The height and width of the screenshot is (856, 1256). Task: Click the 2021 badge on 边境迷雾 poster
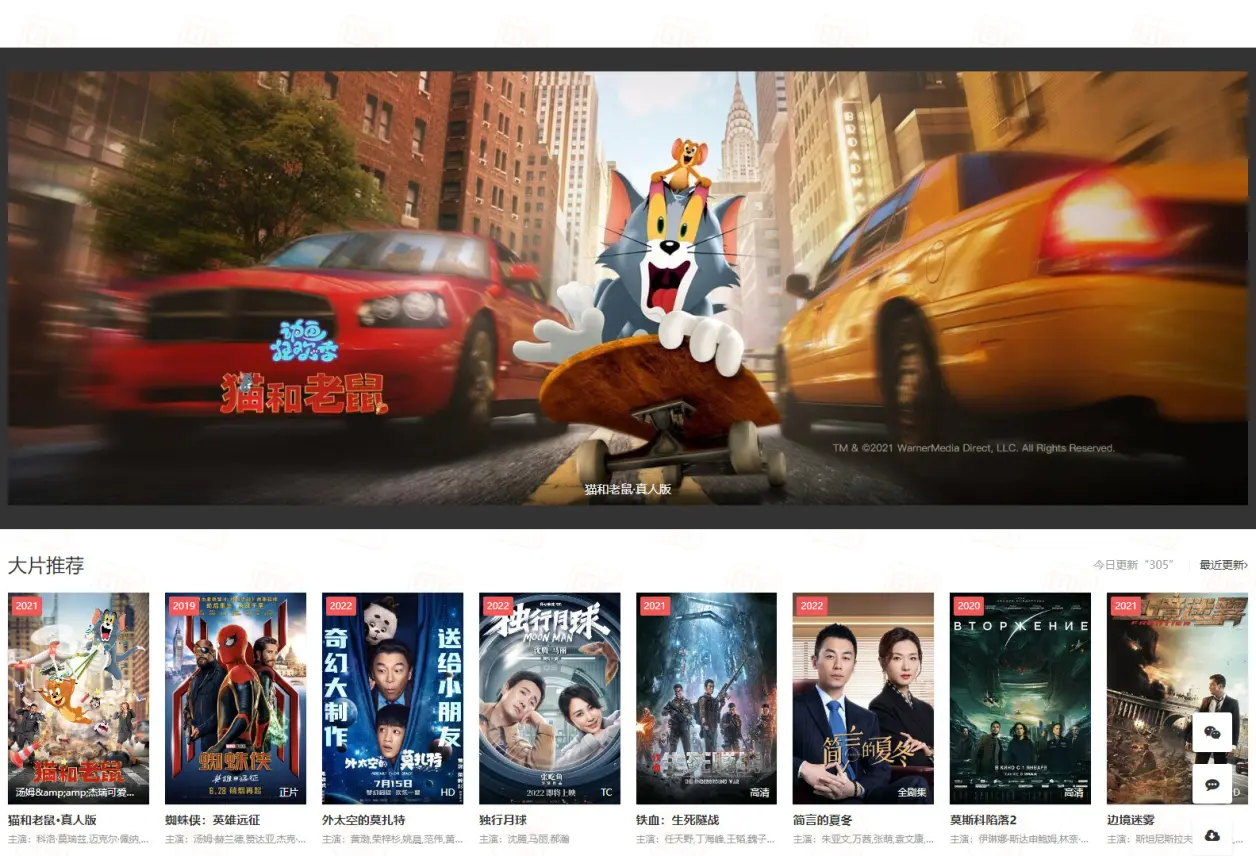point(1126,606)
